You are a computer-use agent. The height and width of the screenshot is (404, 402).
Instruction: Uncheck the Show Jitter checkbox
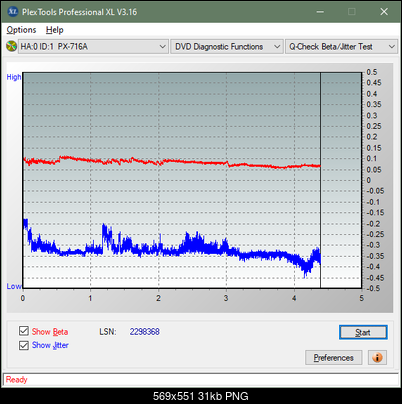coord(24,345)
